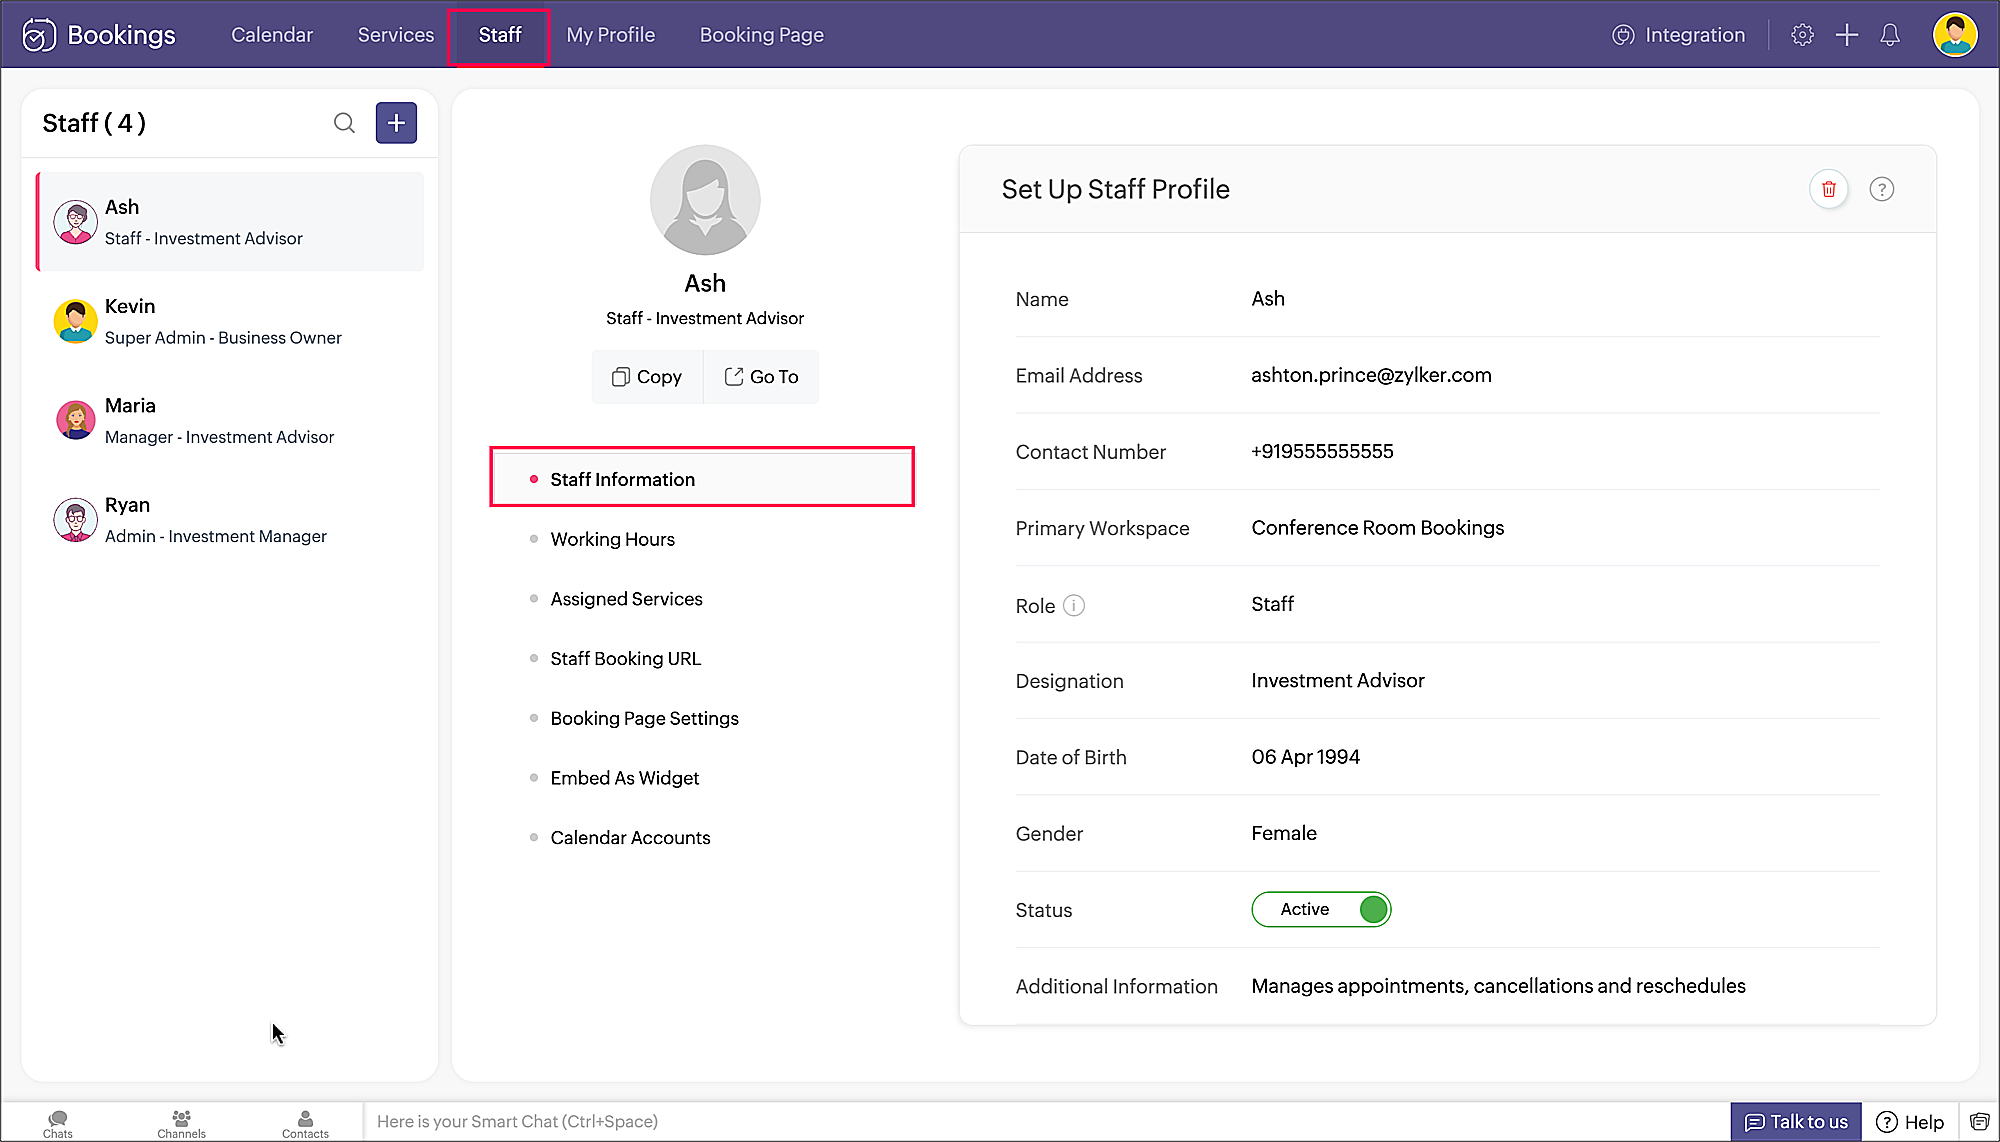Click Ash's avatar in staff list
The width and height of the screenshot is (2000, 1142).
click(75, 222)
